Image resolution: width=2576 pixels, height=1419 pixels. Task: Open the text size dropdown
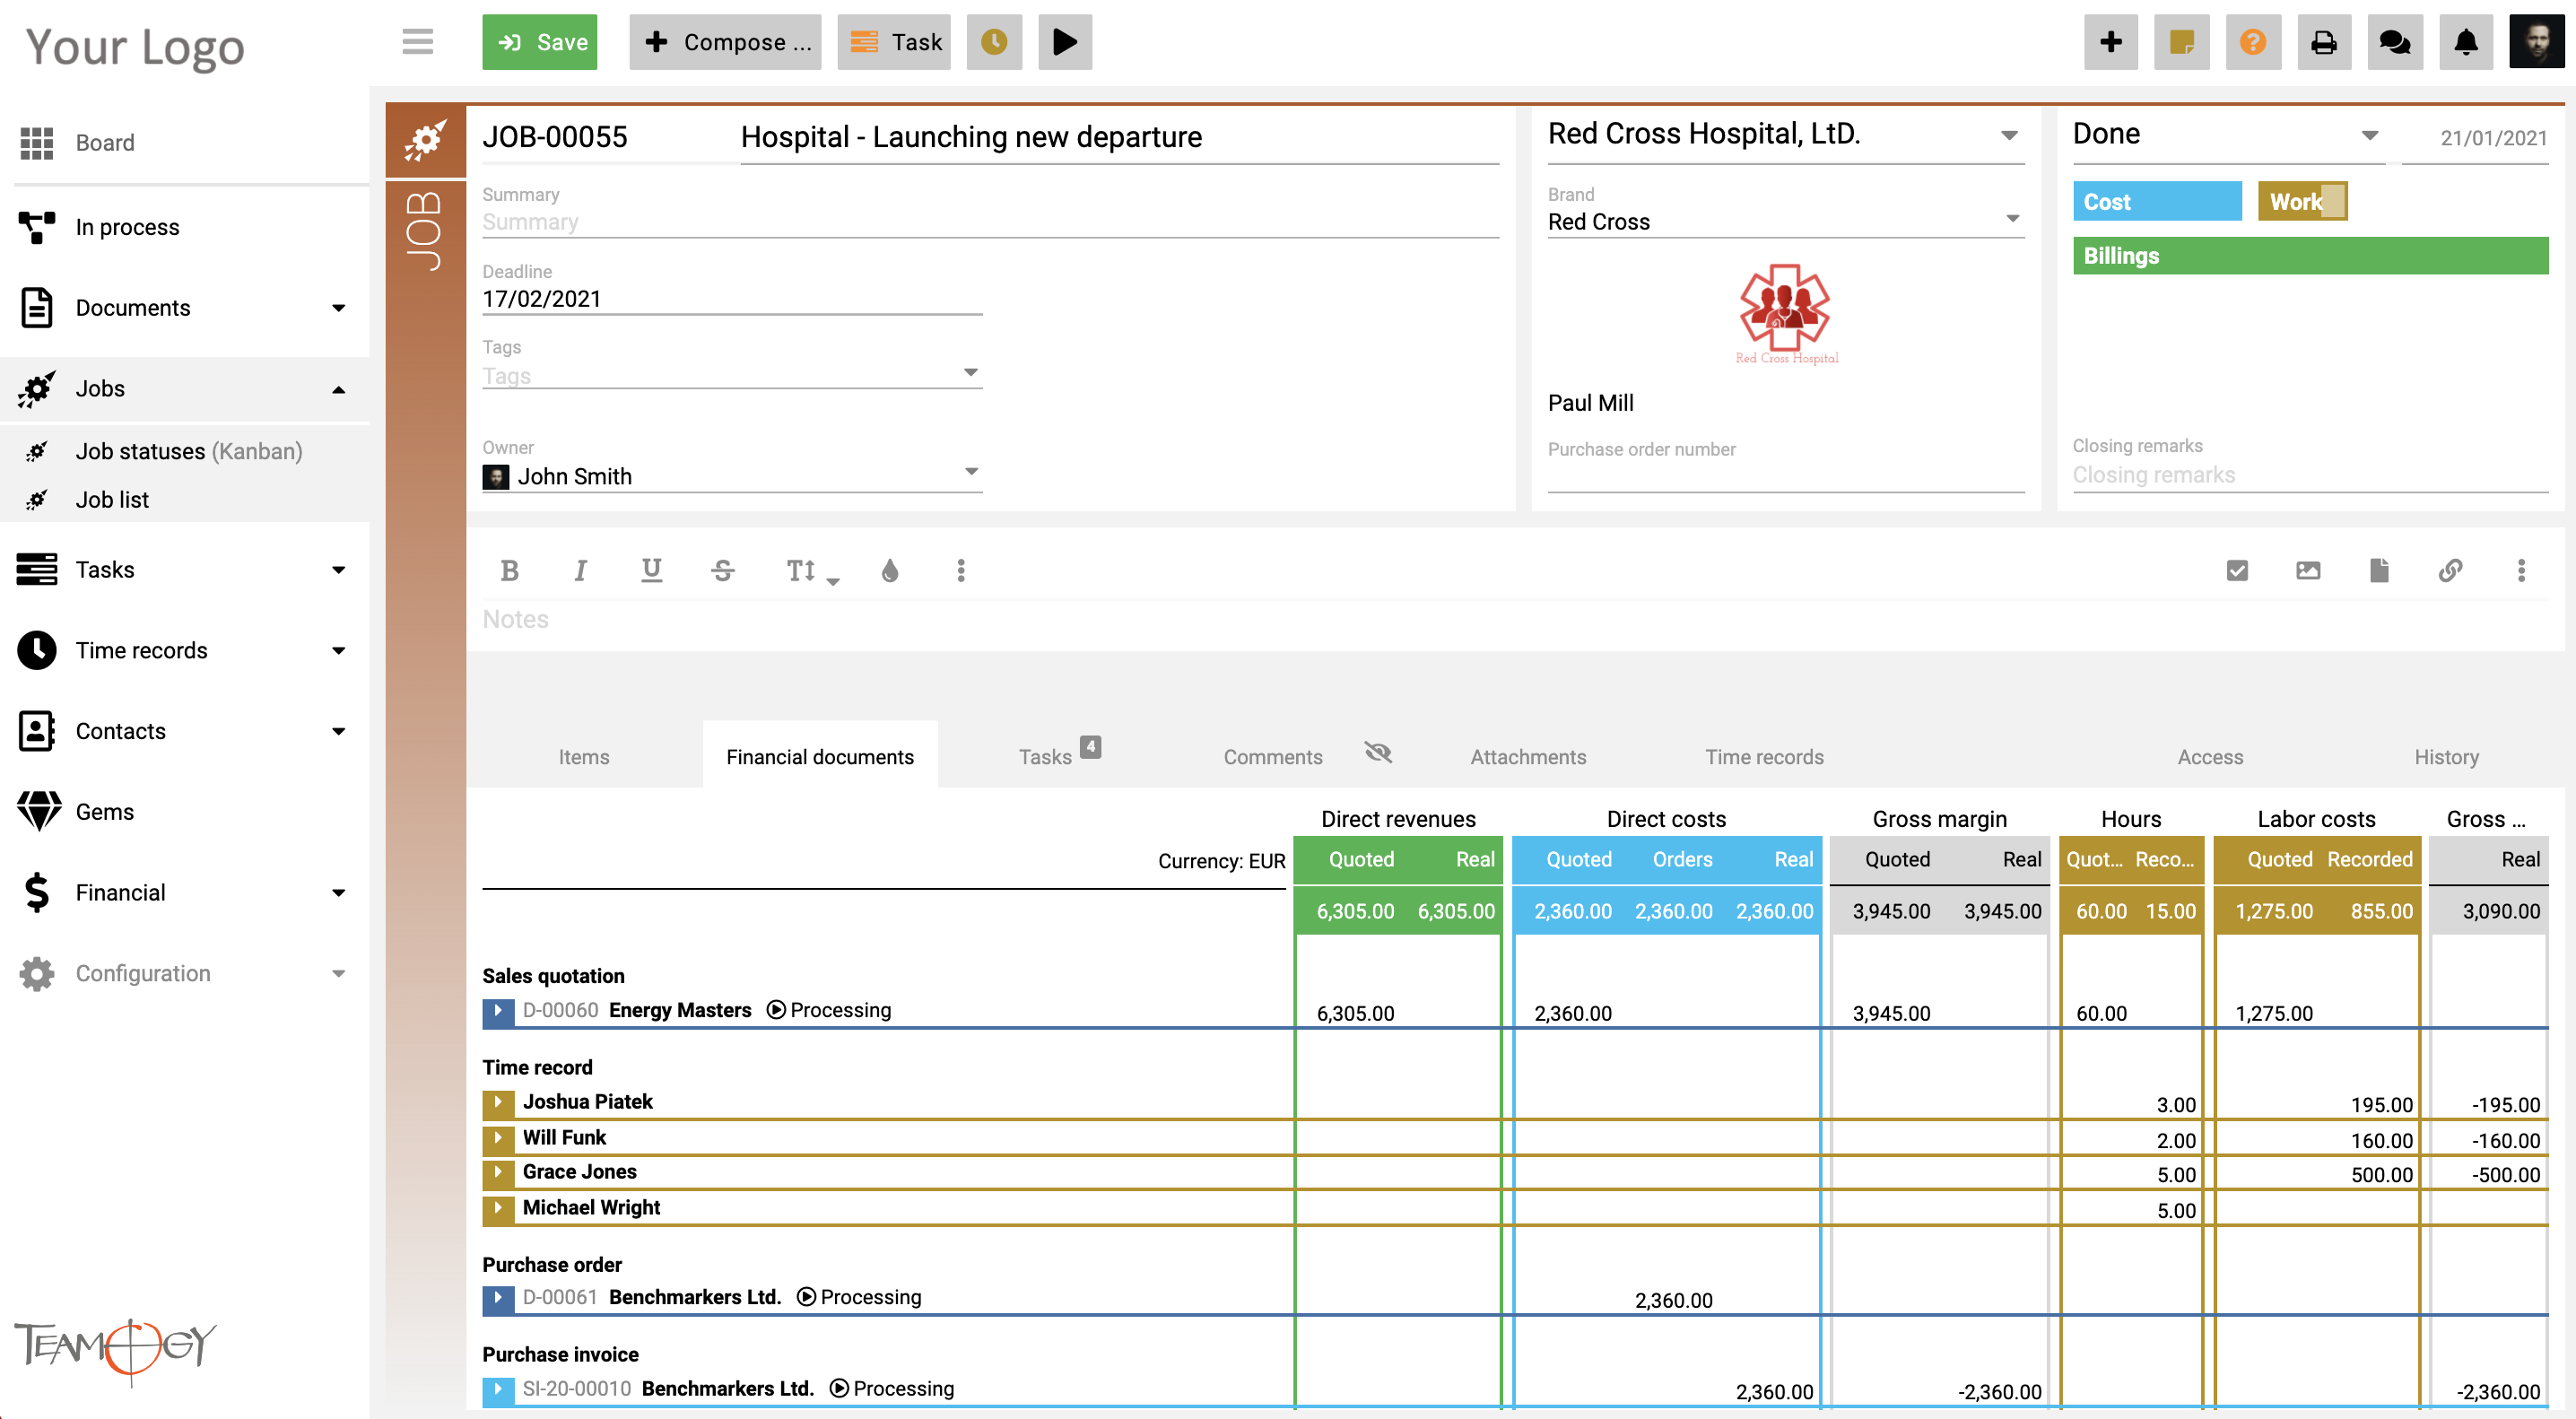click(x=811, y=571)
